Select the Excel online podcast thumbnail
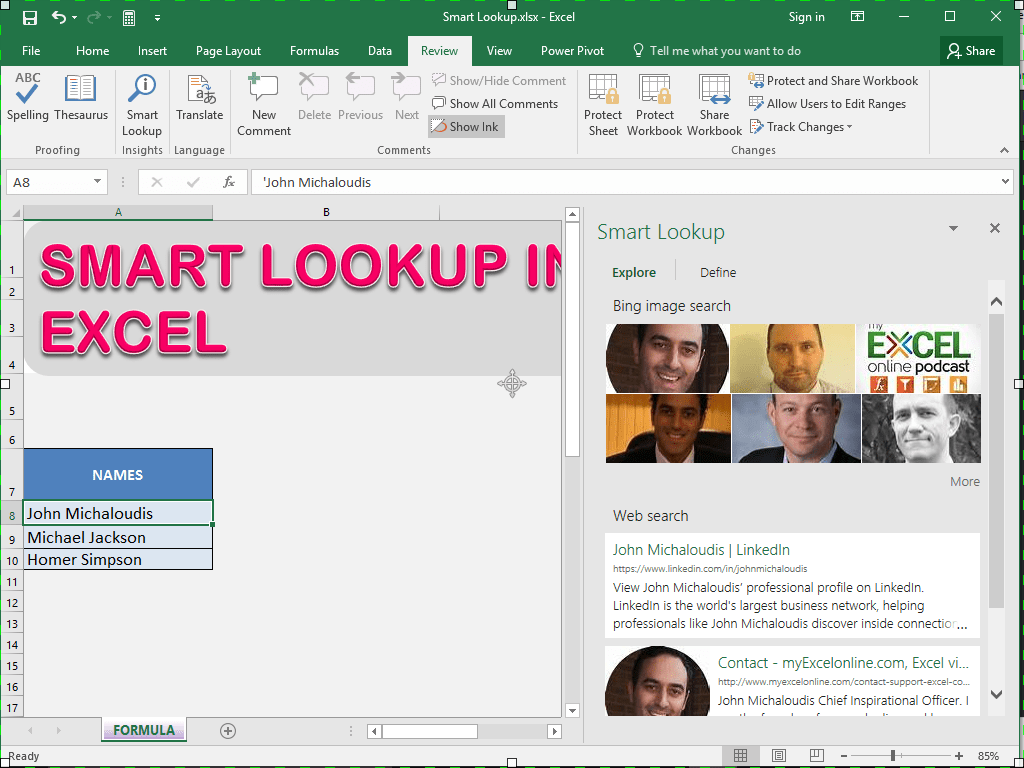Image resolution: width=1024 pixels, height=768 pixels. pos(918,359)
